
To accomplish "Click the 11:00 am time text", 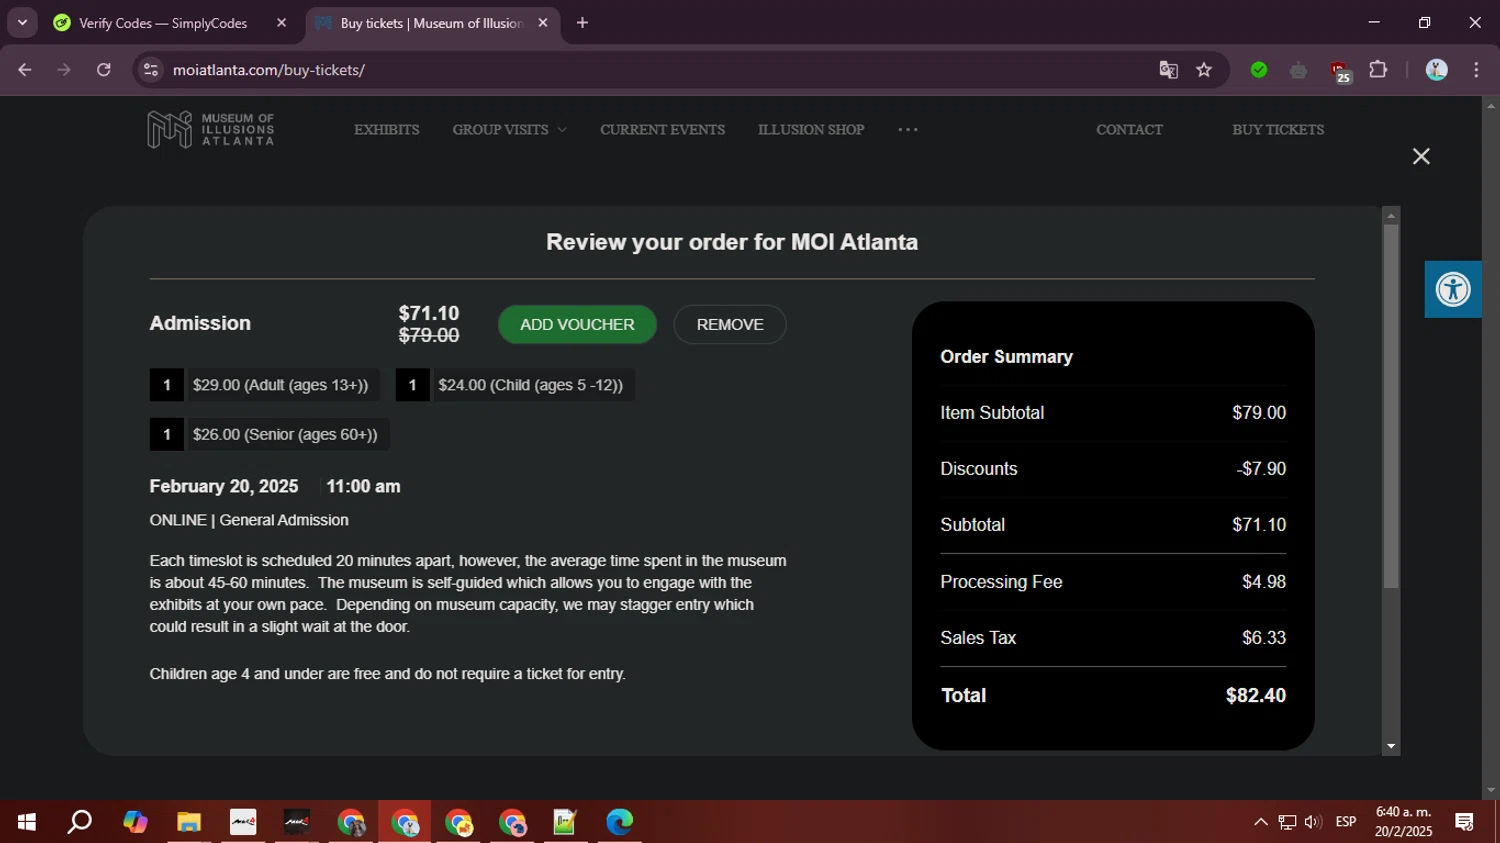I will (363, 487).
